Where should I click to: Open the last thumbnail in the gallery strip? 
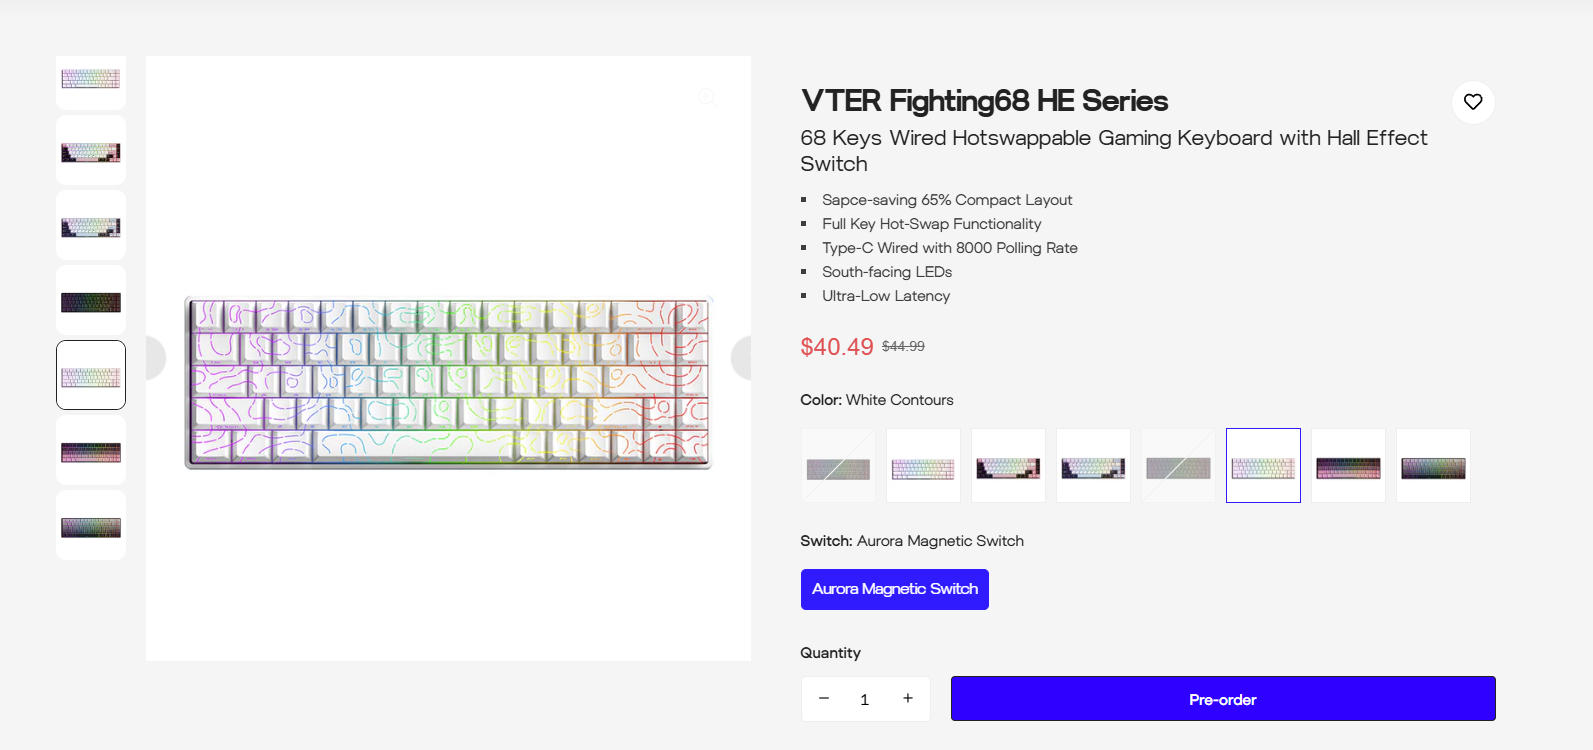91,526
